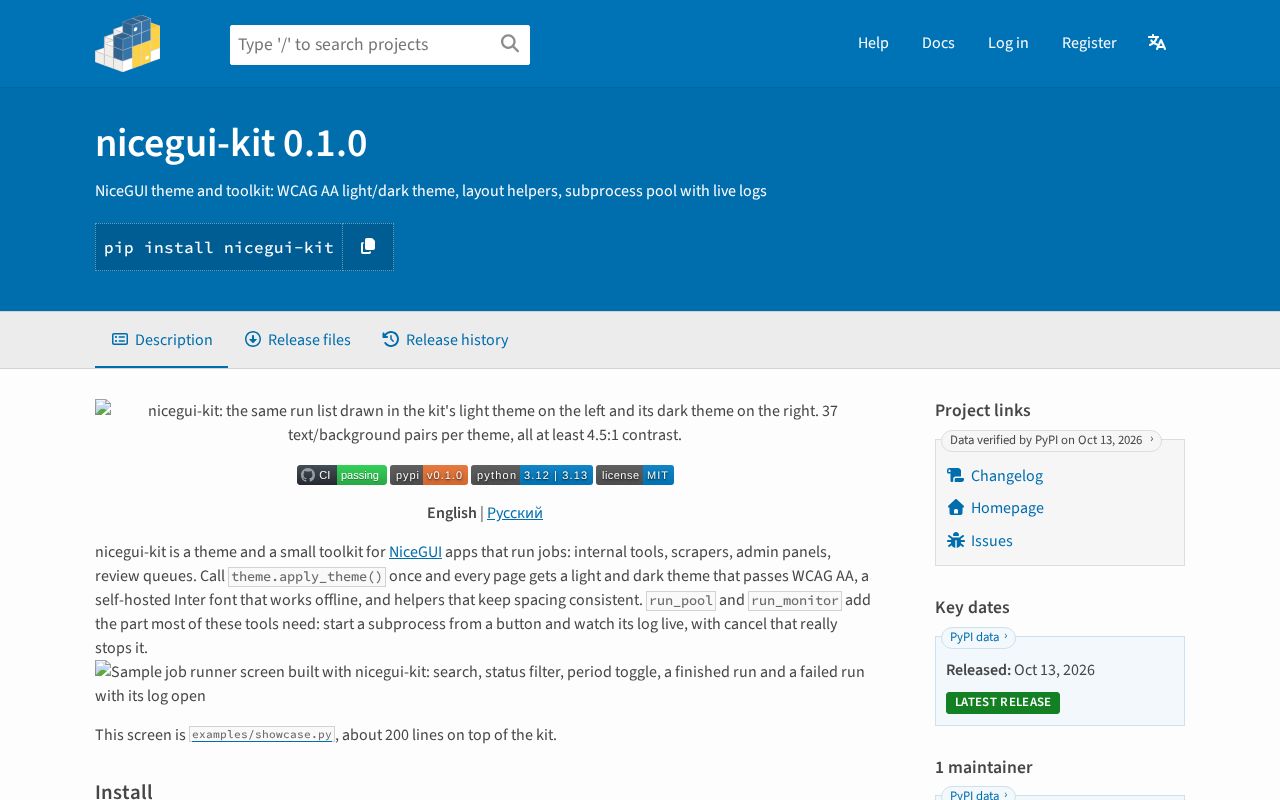
Task: Click the pypi v0.1.0 badge
Action: click(x=429, y=475)
